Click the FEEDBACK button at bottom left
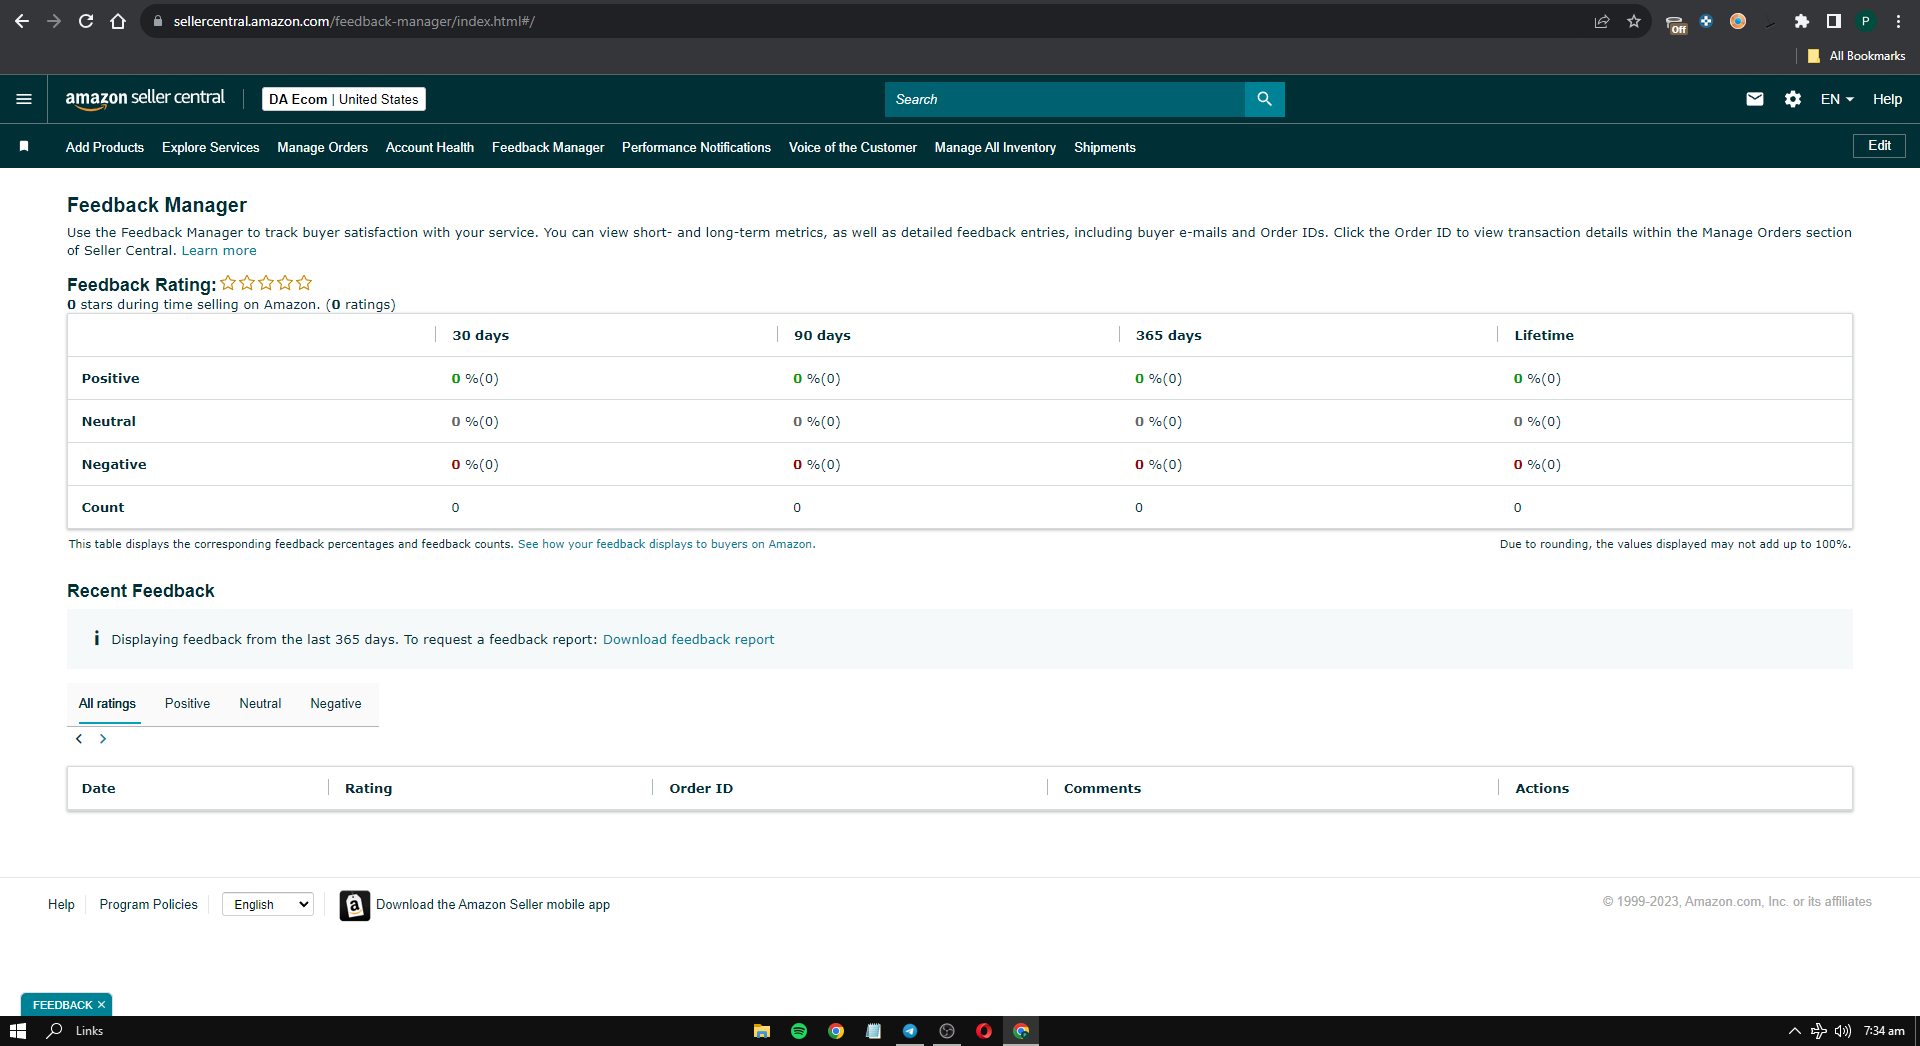Image resolution: width=1920 pixels, height=1046 pixels. tap(62, 1005)
